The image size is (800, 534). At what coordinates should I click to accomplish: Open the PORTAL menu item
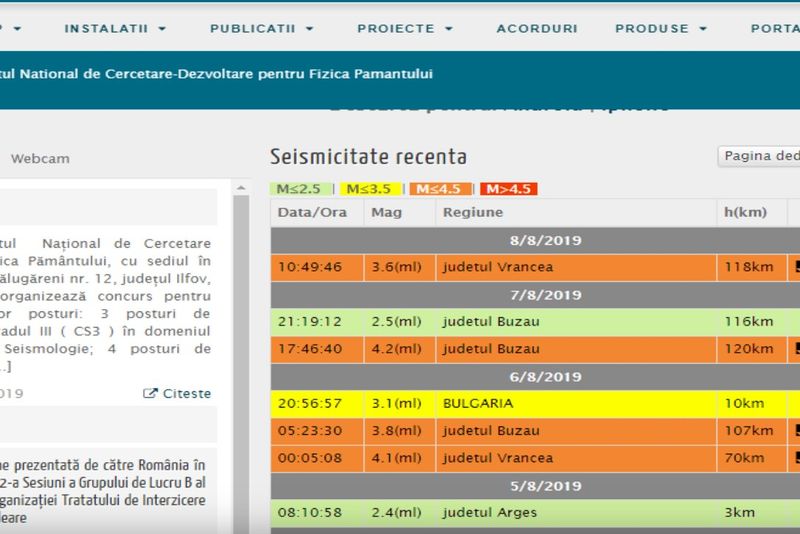pyautogui.click(x=775, y=28)
